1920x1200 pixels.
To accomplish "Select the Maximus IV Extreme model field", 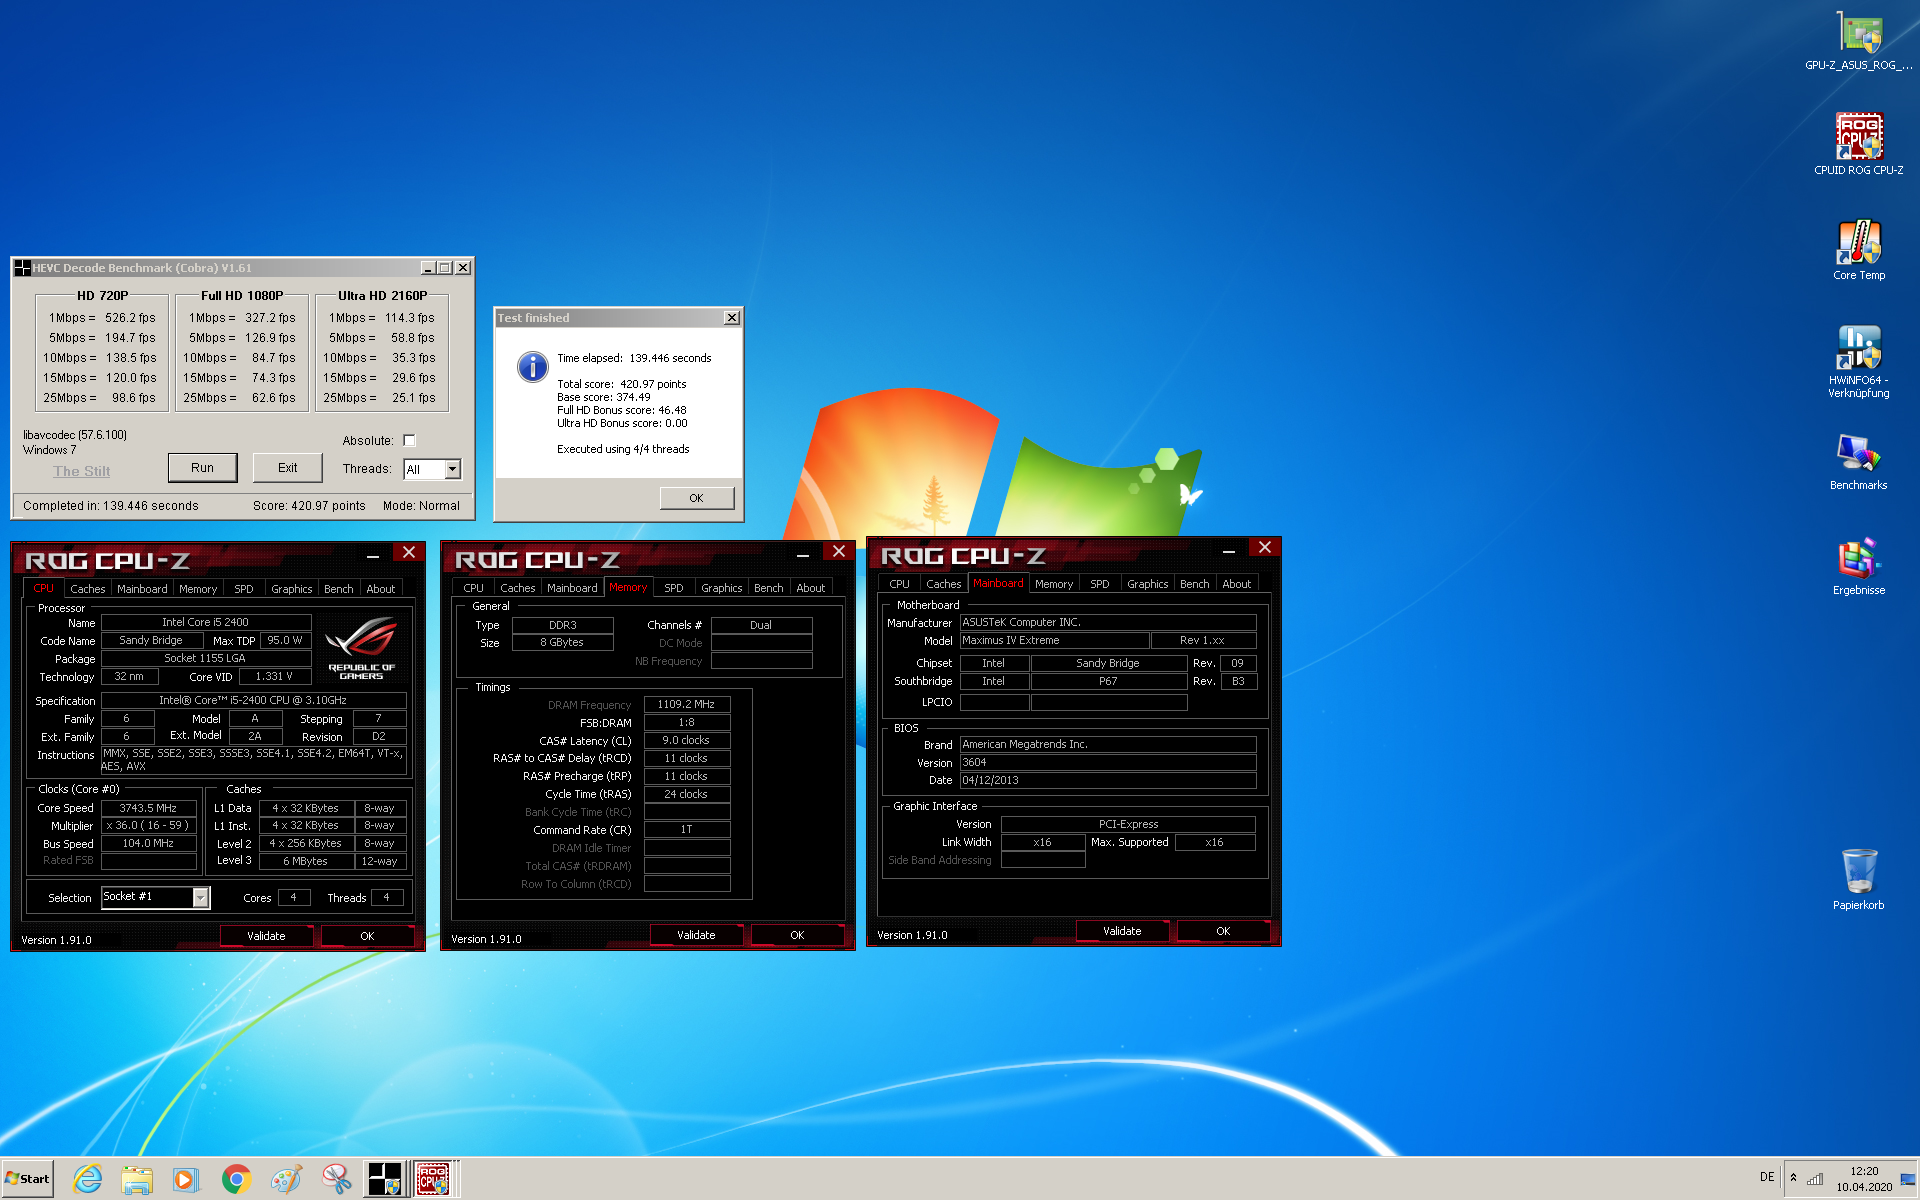I will (1054, 640).
